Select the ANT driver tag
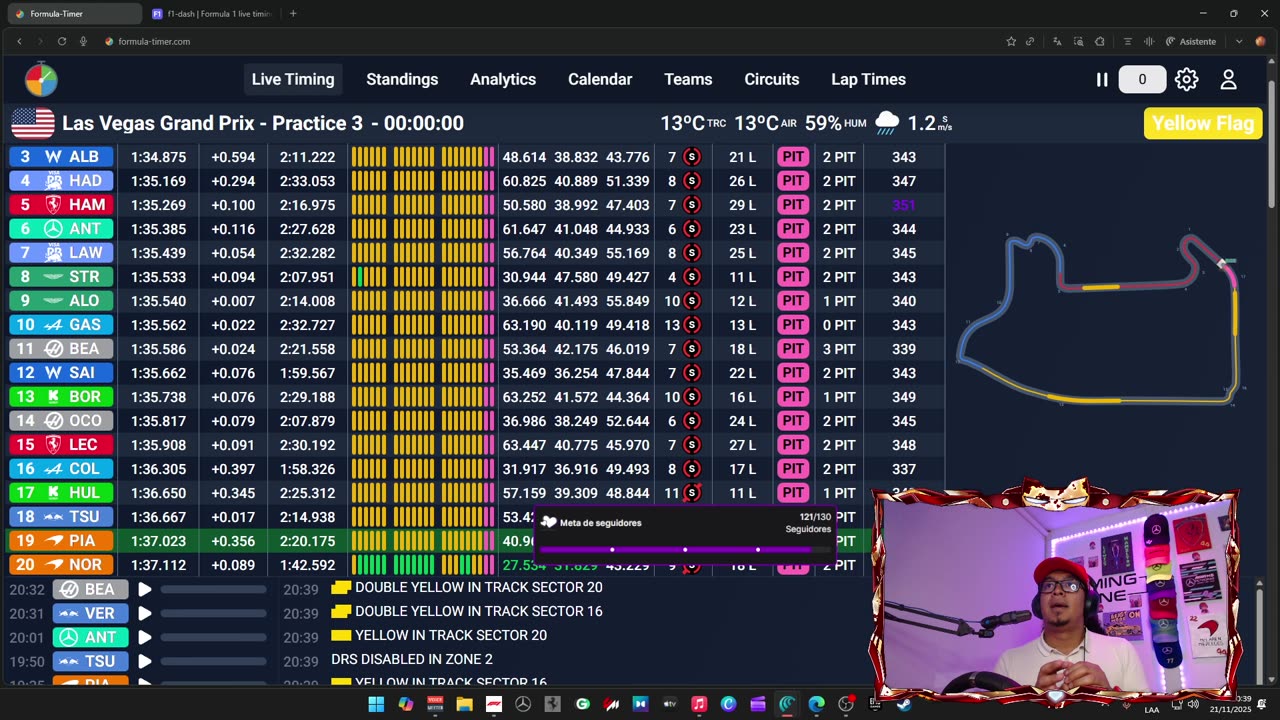The width and height of the screenshot is (1280, 720). [61, 229]
